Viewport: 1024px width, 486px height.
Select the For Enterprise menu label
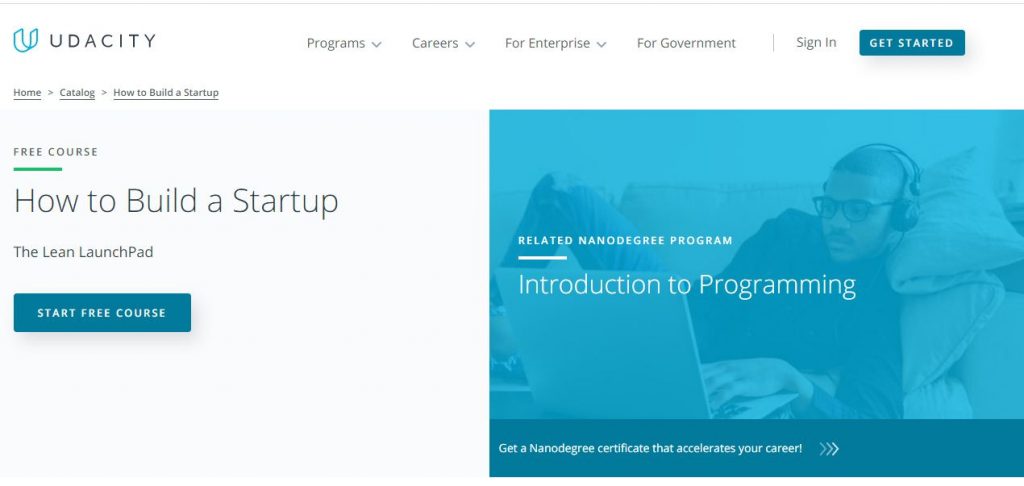[548, 43]
